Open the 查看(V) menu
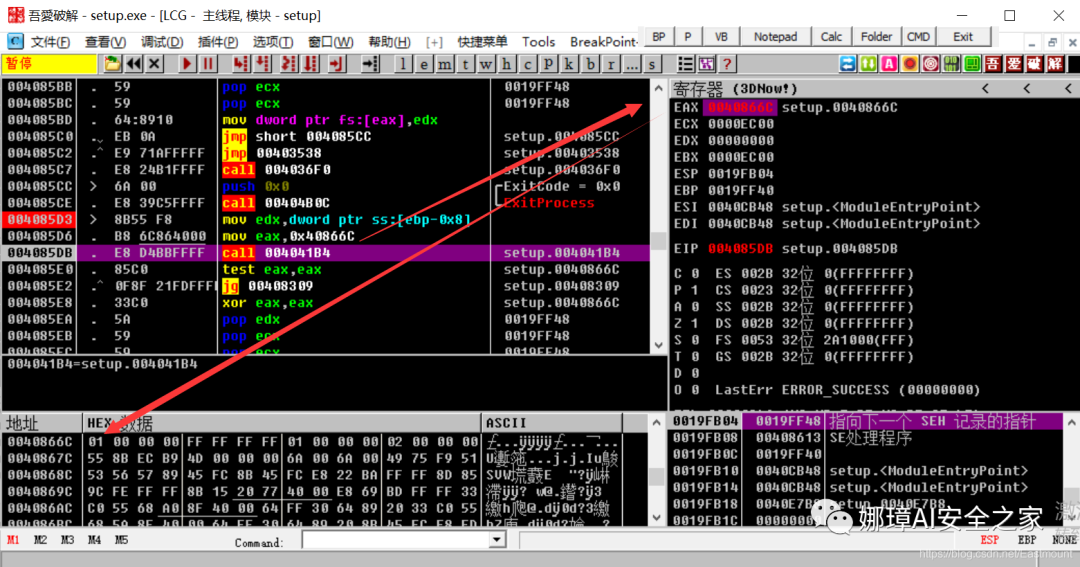The height and width of the screenshot is (567, 1080). point(105,42)
